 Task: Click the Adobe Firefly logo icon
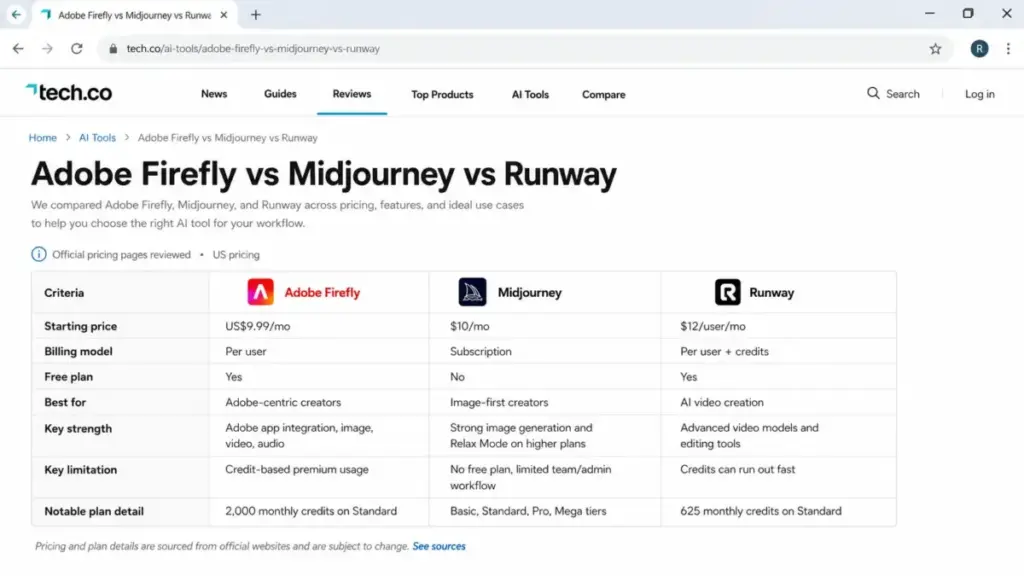[x=260, y=292]
